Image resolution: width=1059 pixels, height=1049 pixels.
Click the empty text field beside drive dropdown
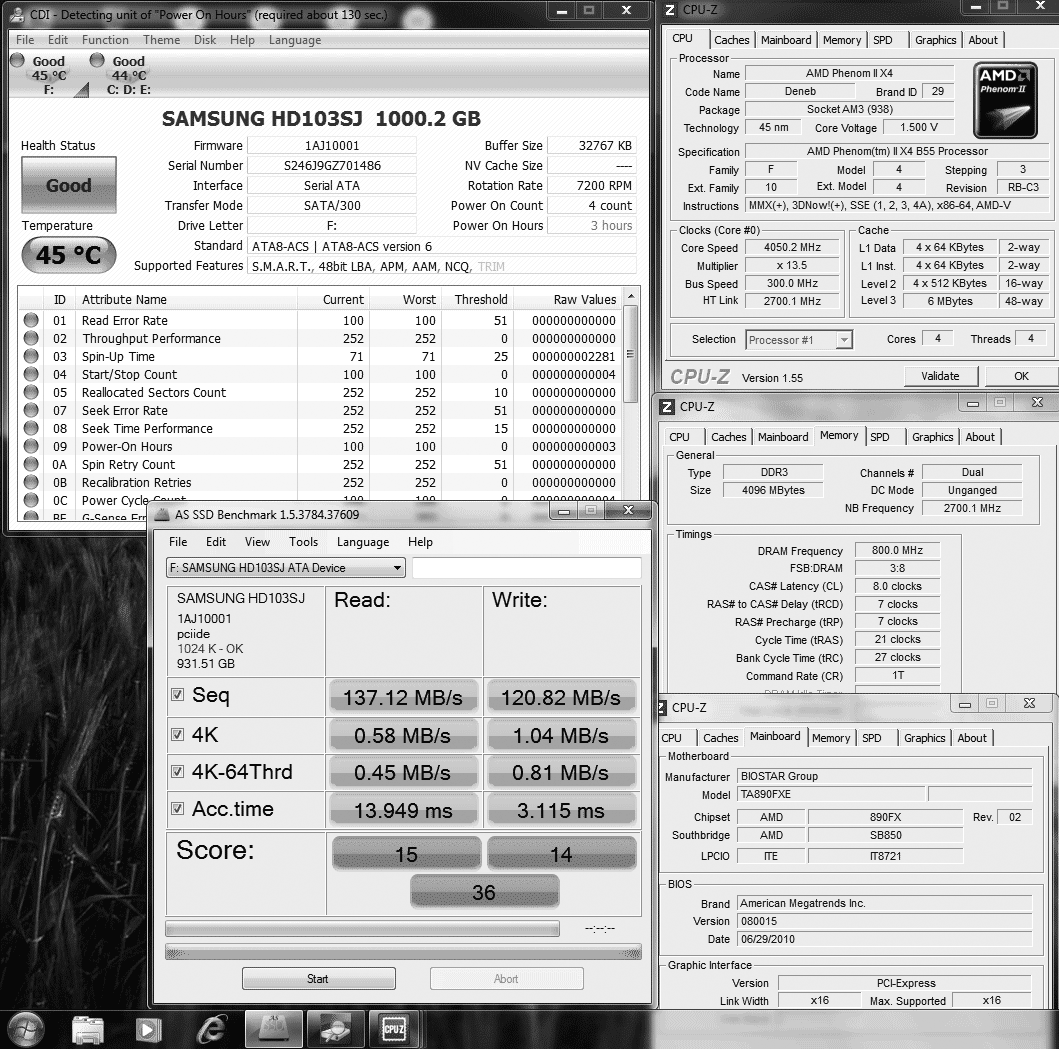click(x=526, y=568)
